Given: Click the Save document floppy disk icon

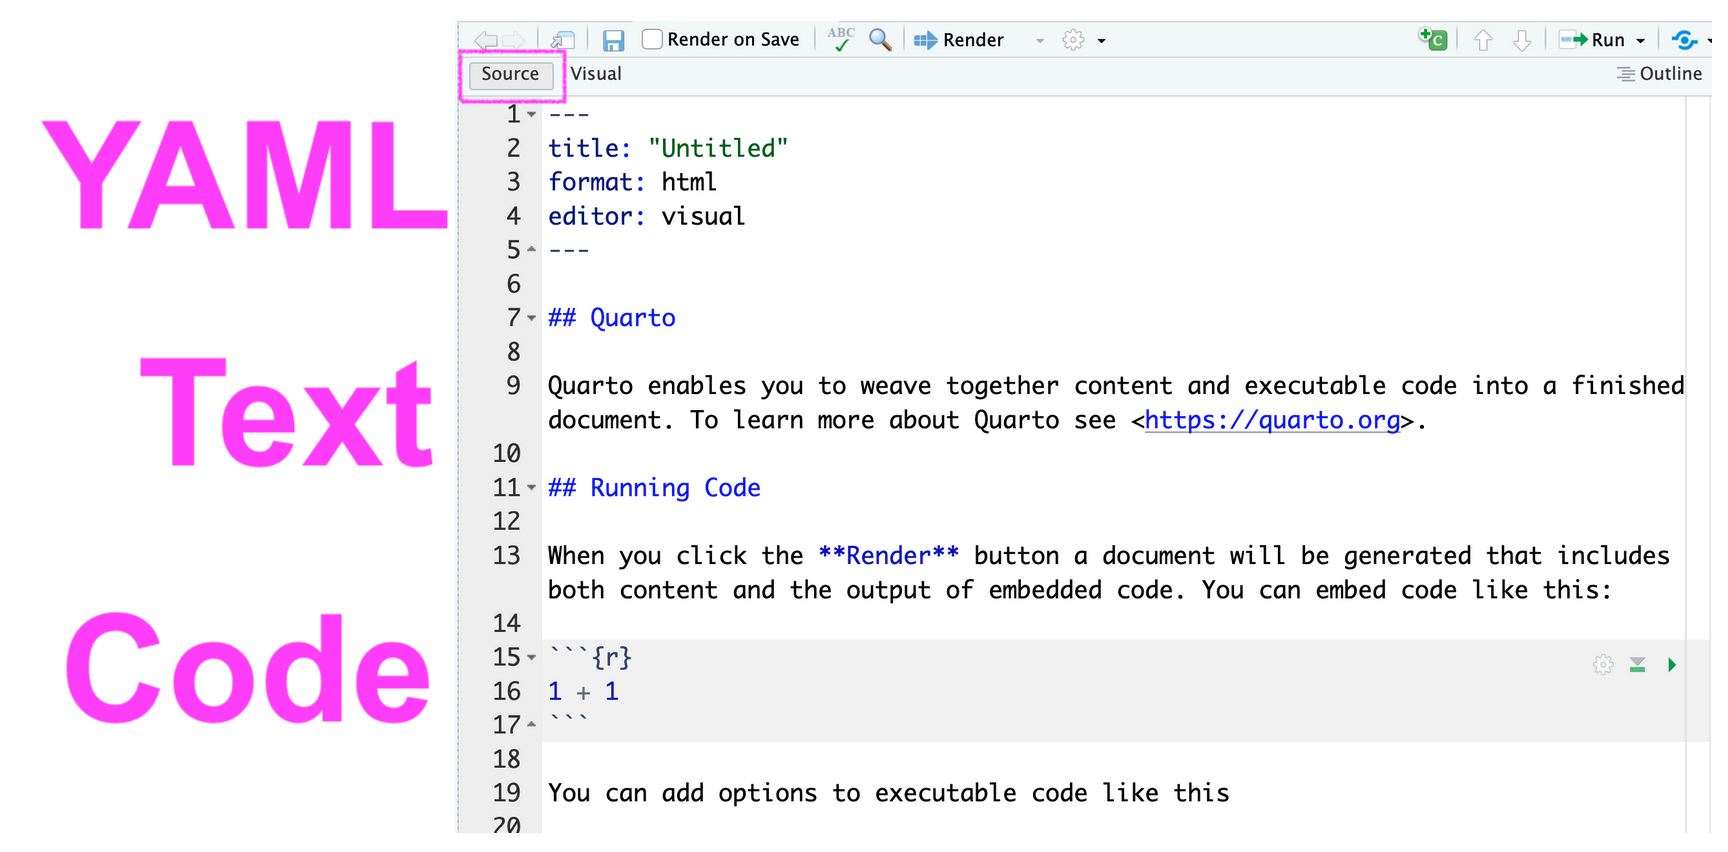Looking at the screenshot, I should [x=613, y=40].
